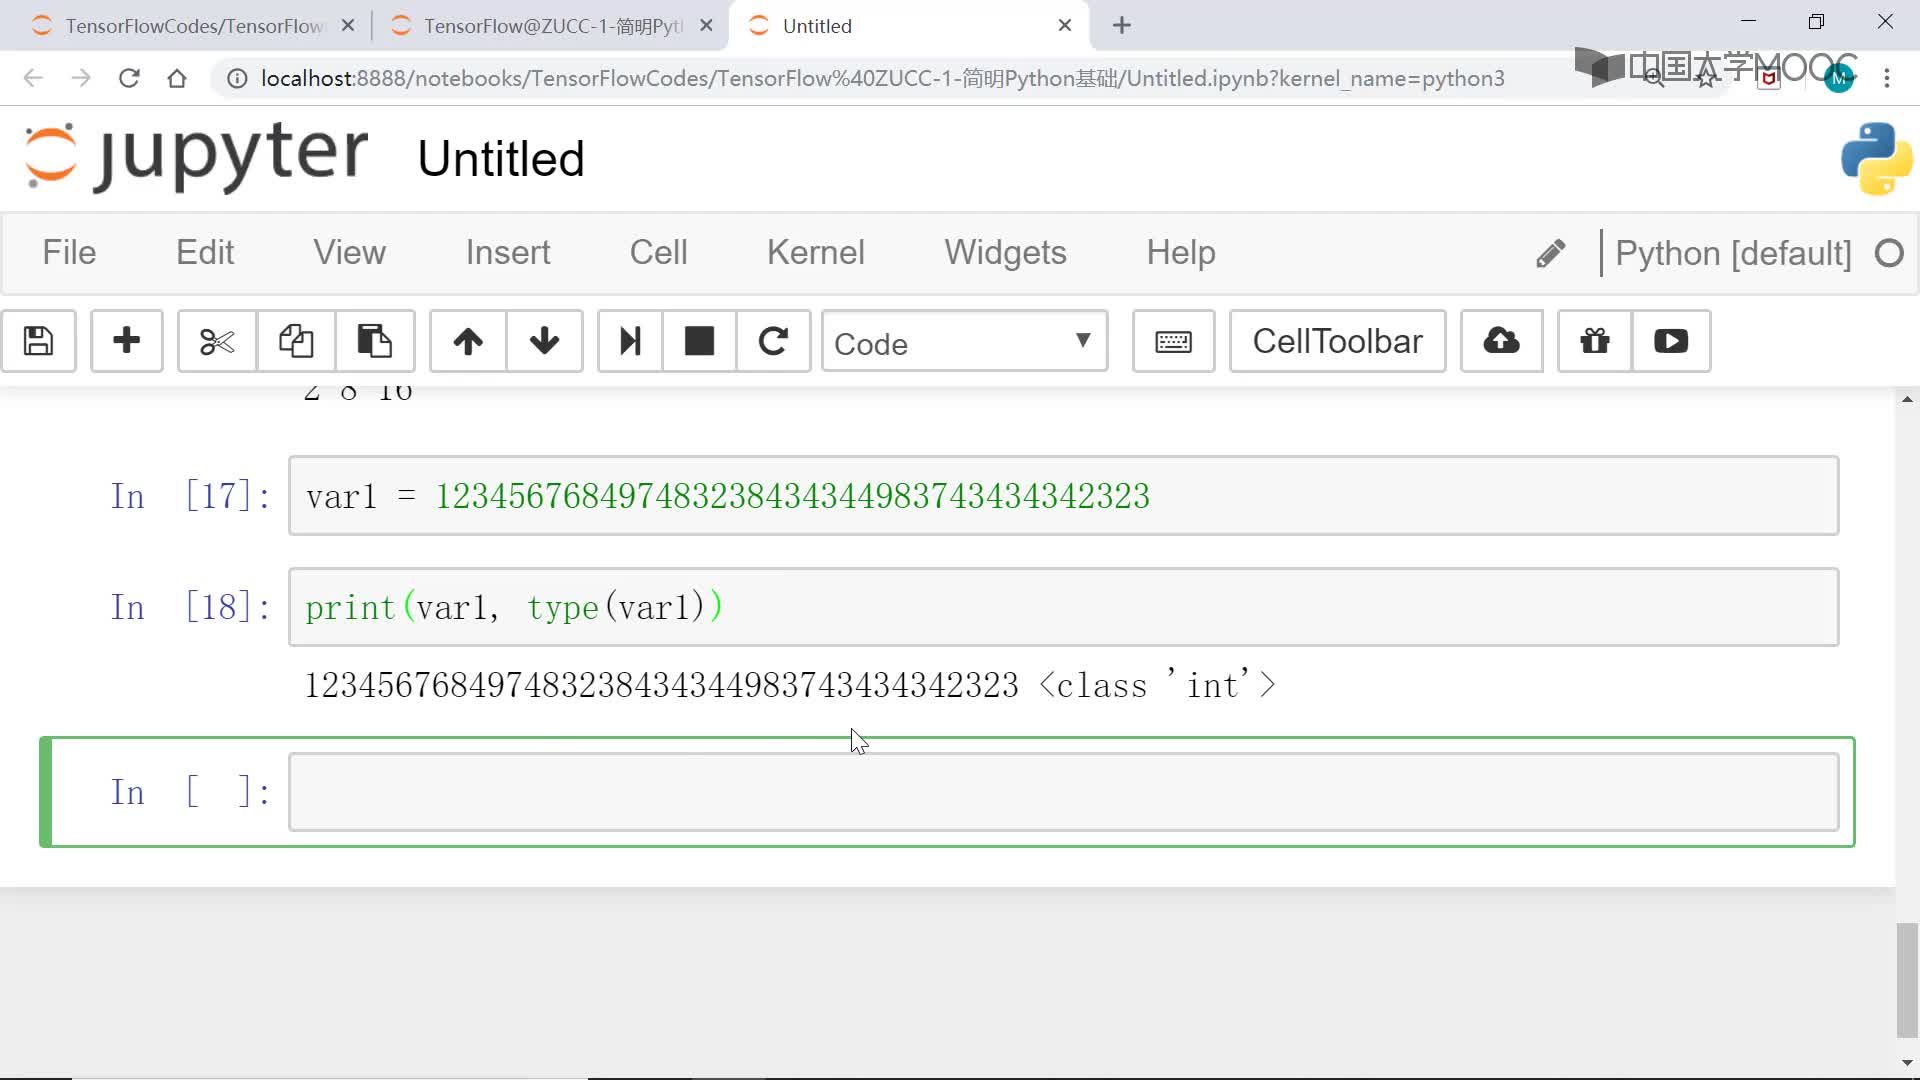Open the Widgets menu
Screen dimensions: 1920x1080
(1005, 252)
